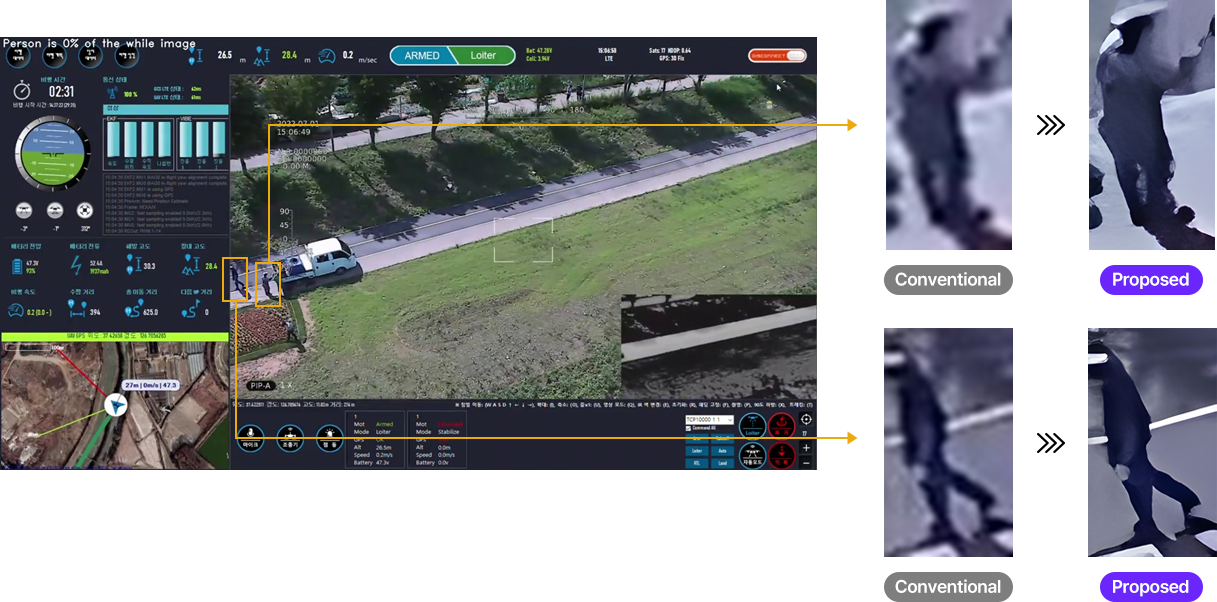The width and height of the screenshot is (1217, 602).
Task: Zoom in with the plus icon
Action: [x=806, y=447]
